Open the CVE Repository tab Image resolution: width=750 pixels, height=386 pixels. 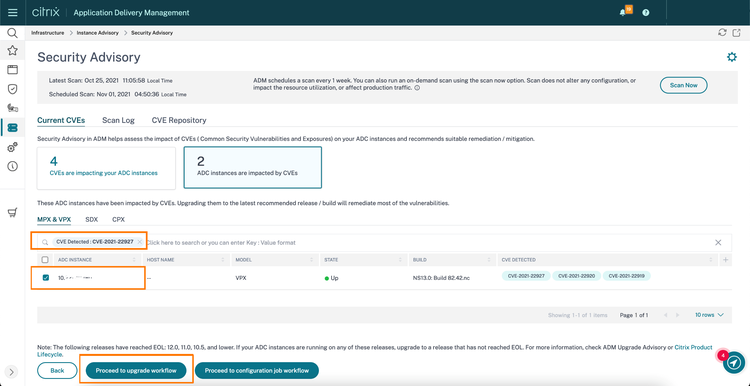click(x=179, y=121)
